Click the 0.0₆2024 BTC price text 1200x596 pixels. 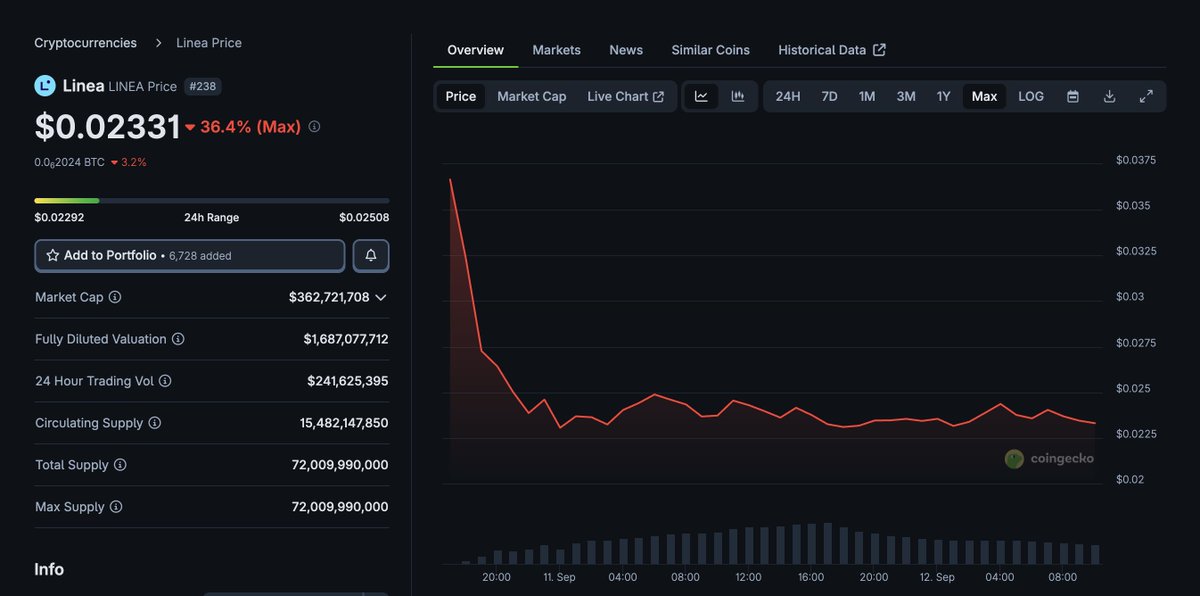pyautogui.click(x=69, y=162)
